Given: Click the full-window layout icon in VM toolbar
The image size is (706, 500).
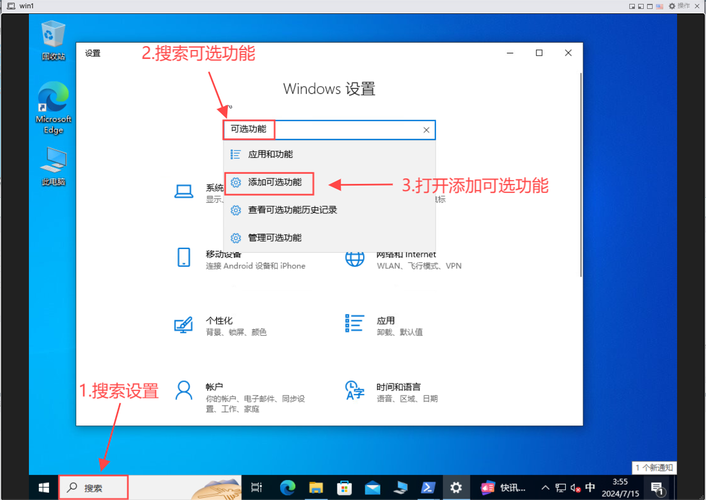Looking at the screenshot, I should [650, 6].
